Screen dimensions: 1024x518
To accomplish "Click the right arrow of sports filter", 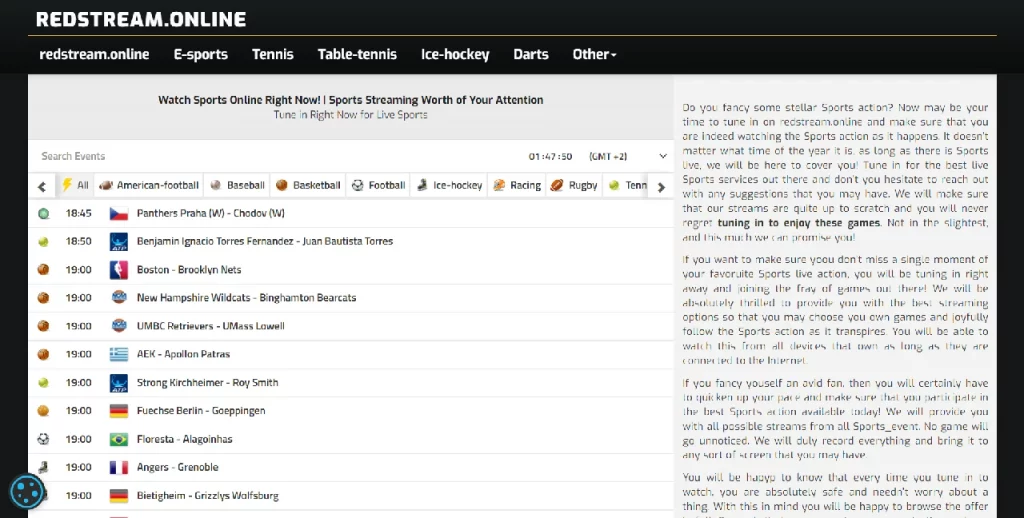I will [x=661, y=187].
